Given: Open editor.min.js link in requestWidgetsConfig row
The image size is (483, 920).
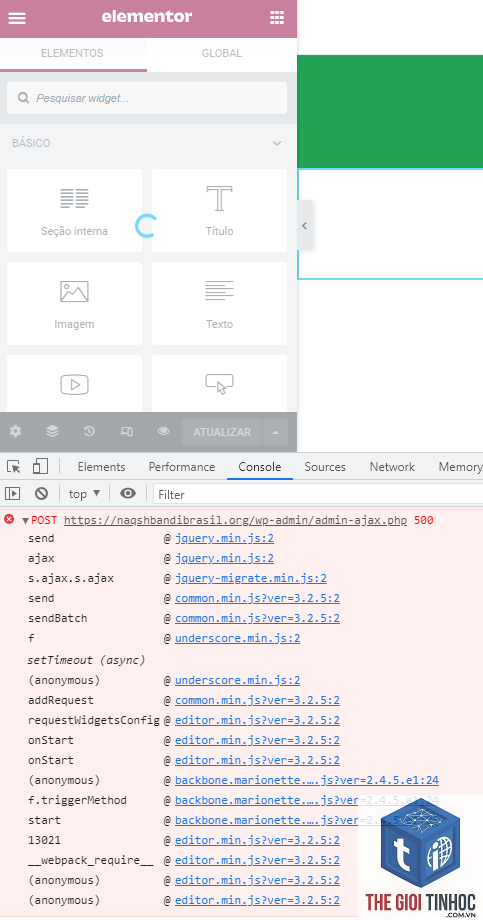Looking at the screenshot, I should click(257, 721).
